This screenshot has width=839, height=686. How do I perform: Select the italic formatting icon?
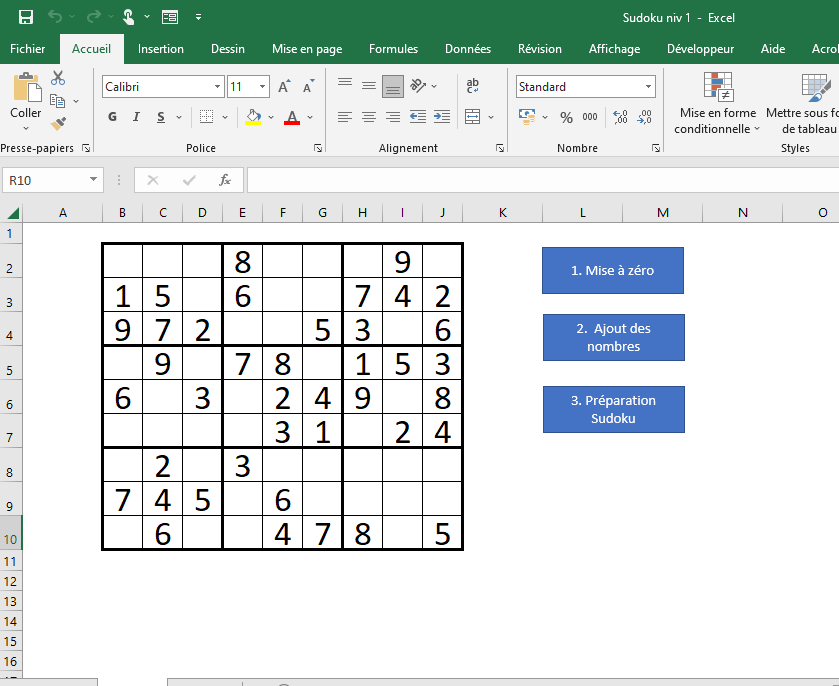[135, 117]
